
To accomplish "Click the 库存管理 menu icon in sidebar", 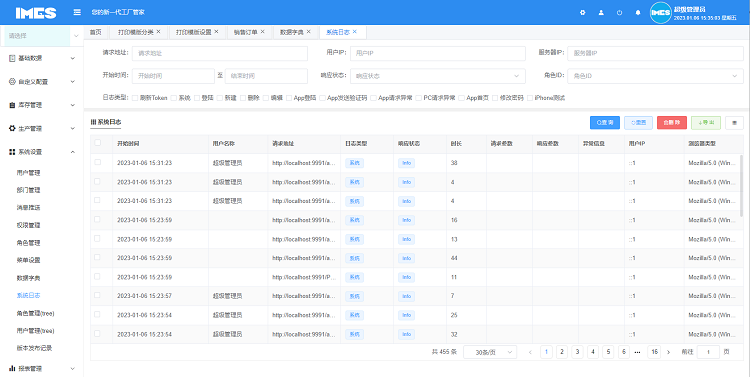I will 12,105.
